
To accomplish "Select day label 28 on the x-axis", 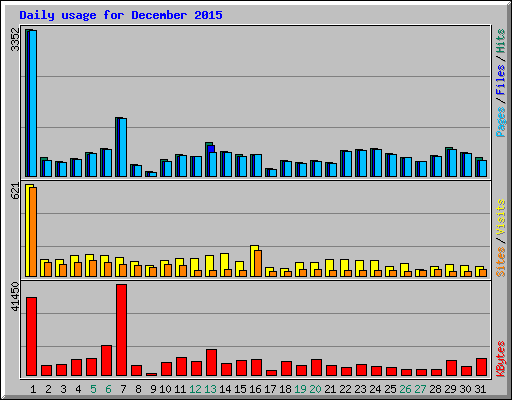I will coord(435,389).
